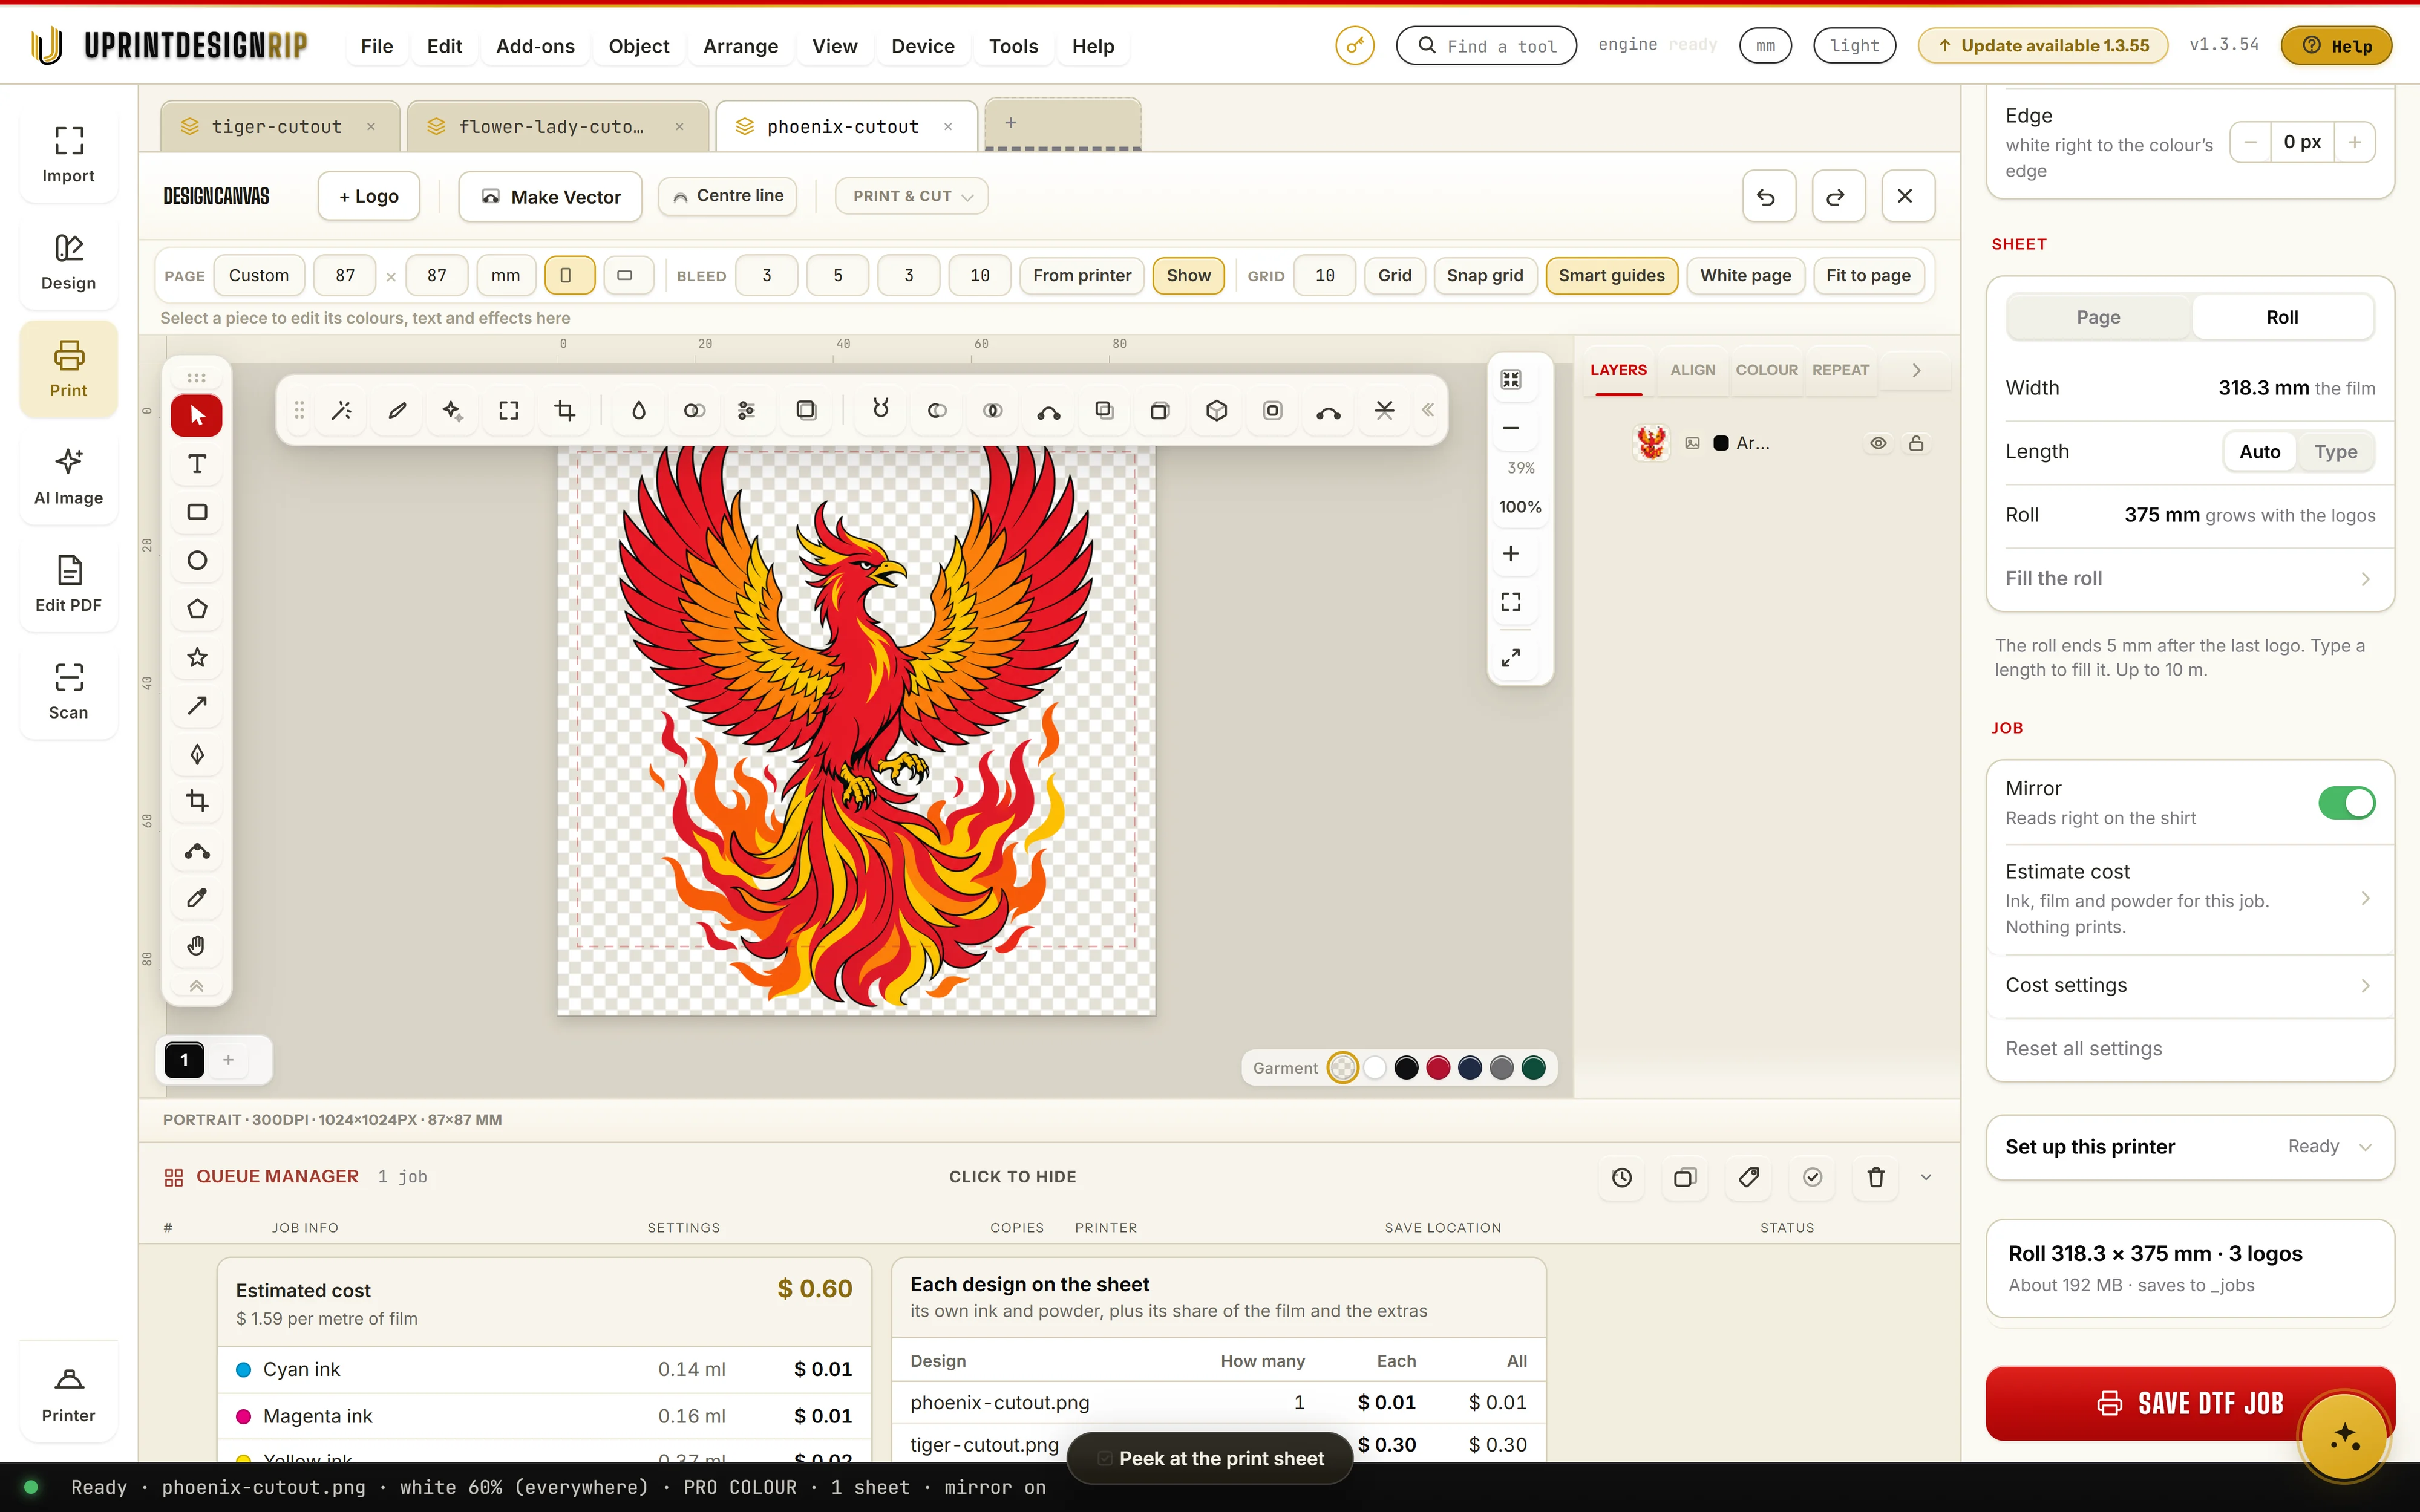Select the Hand pan tool
2420x1512 pixels.
click(x=197, y=945)
